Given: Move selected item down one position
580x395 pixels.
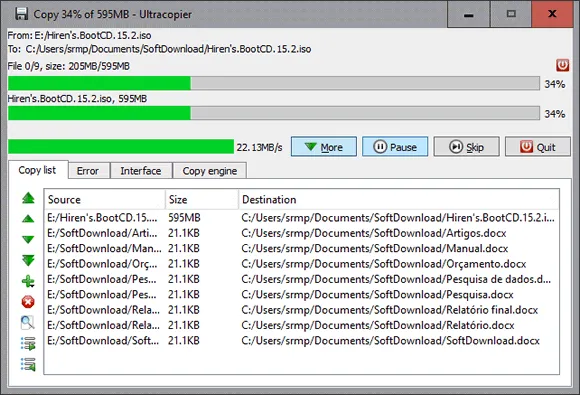Looking at the screenshot, I should tap(28, 239).
